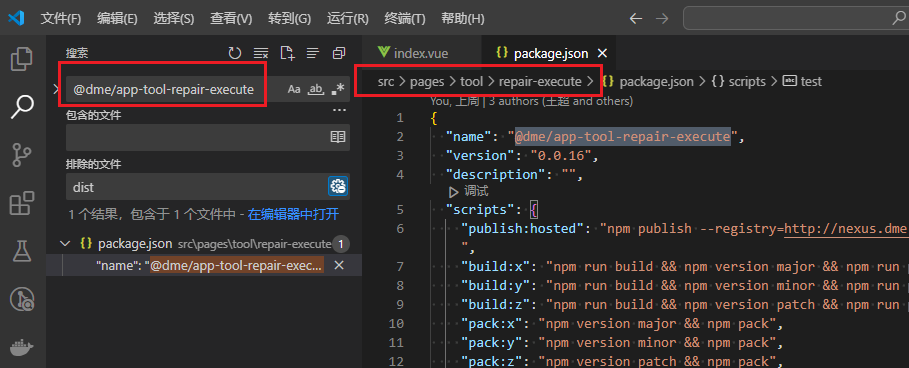Image resolution: width=909 pixels, height=368 pixels.
Task: Open the remote explorer icon above Docker
Action: coord(22,300)
